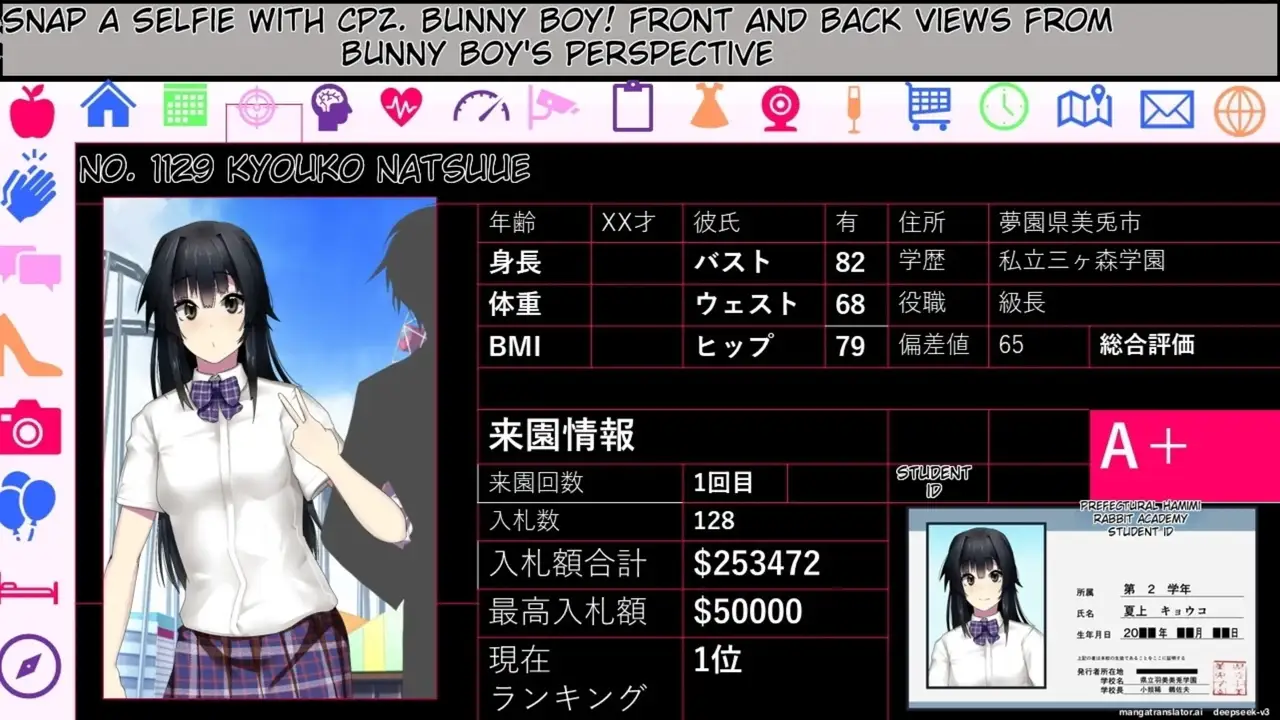
Task: Click the red camera icon
Action: (31, 427)
